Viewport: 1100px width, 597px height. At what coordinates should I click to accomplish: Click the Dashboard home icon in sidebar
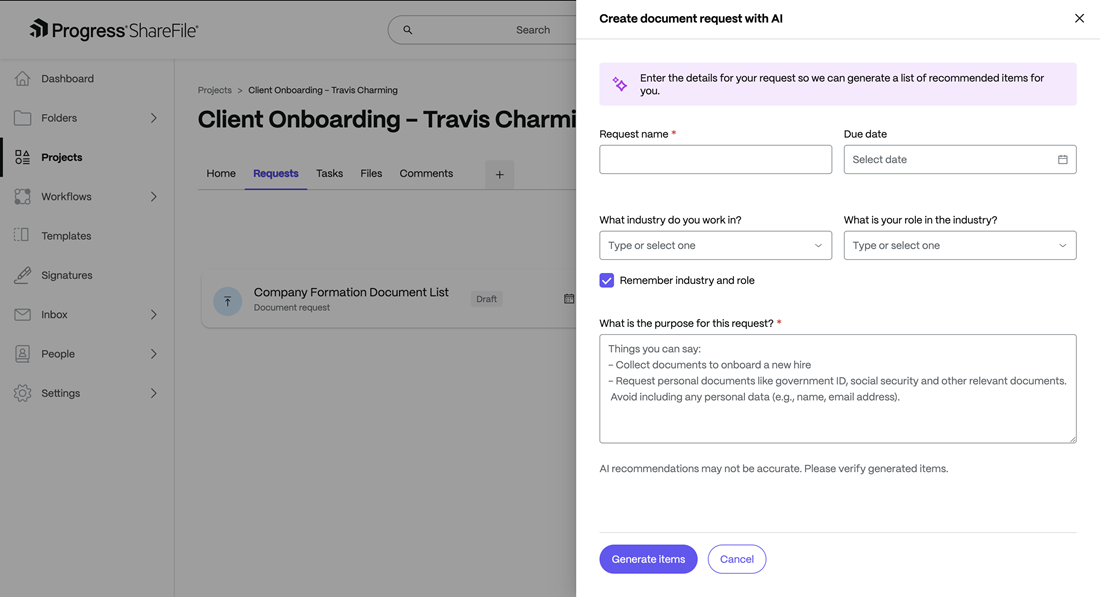[22, 78]
